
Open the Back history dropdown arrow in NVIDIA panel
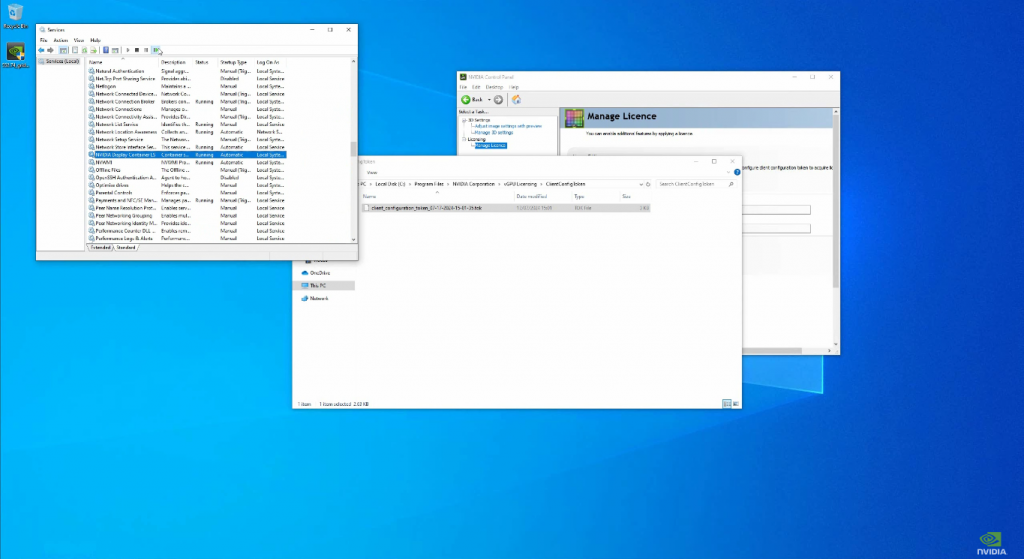489,99
